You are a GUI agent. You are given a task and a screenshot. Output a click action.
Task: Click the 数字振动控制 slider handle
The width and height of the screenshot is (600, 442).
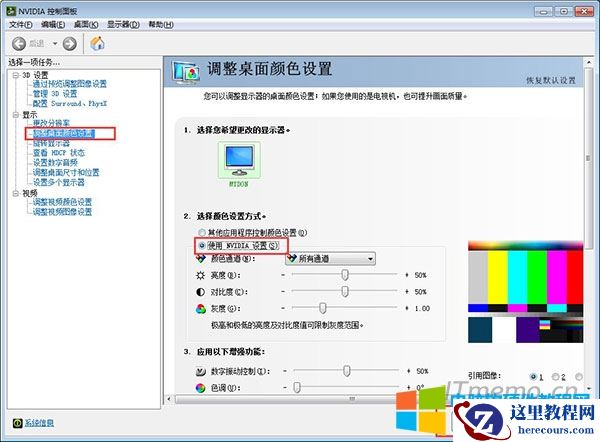click(x=347, y=371)
